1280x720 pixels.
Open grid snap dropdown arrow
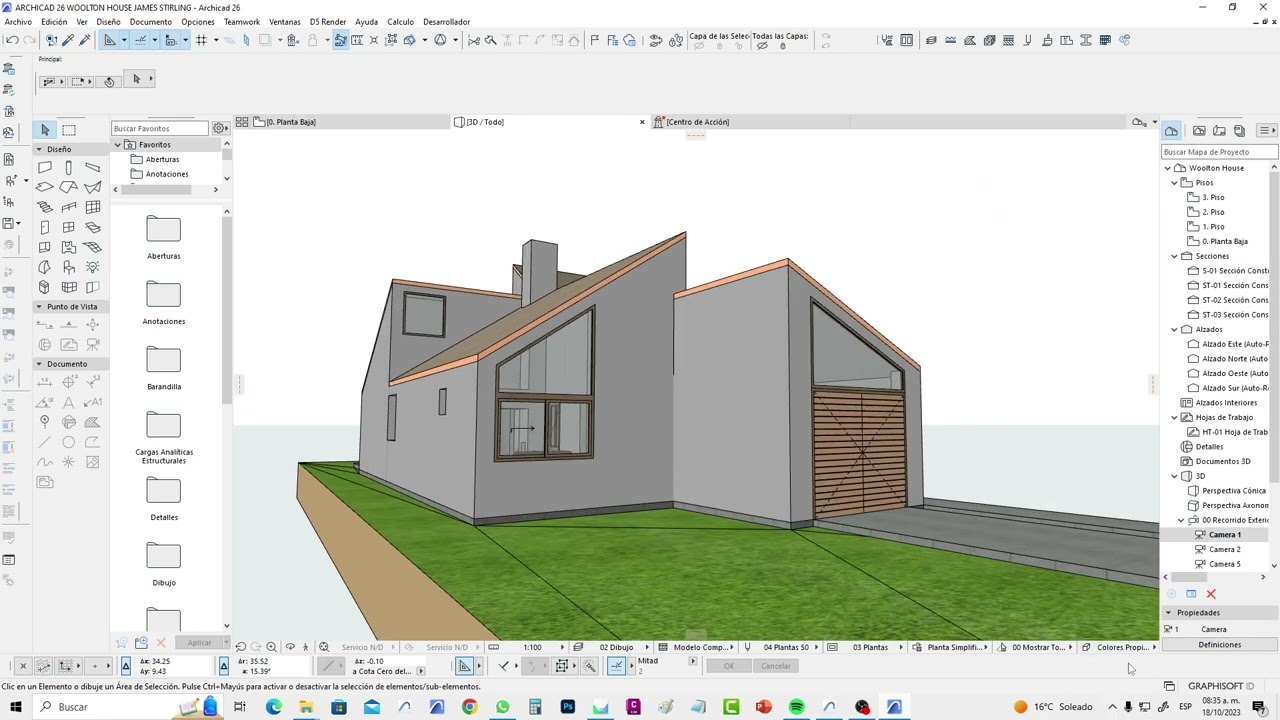point(216,40)
